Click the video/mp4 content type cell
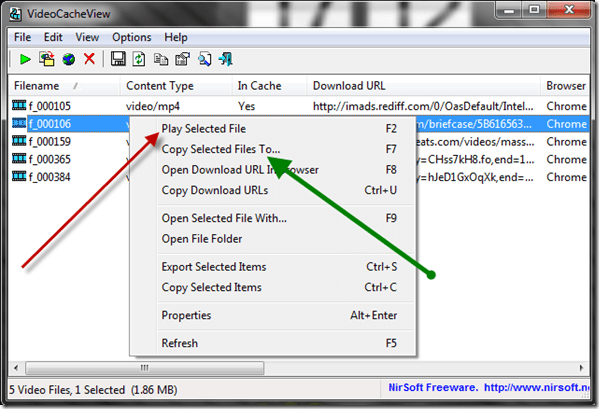This screenshot has height=409, width=599. tap(153, 106)
